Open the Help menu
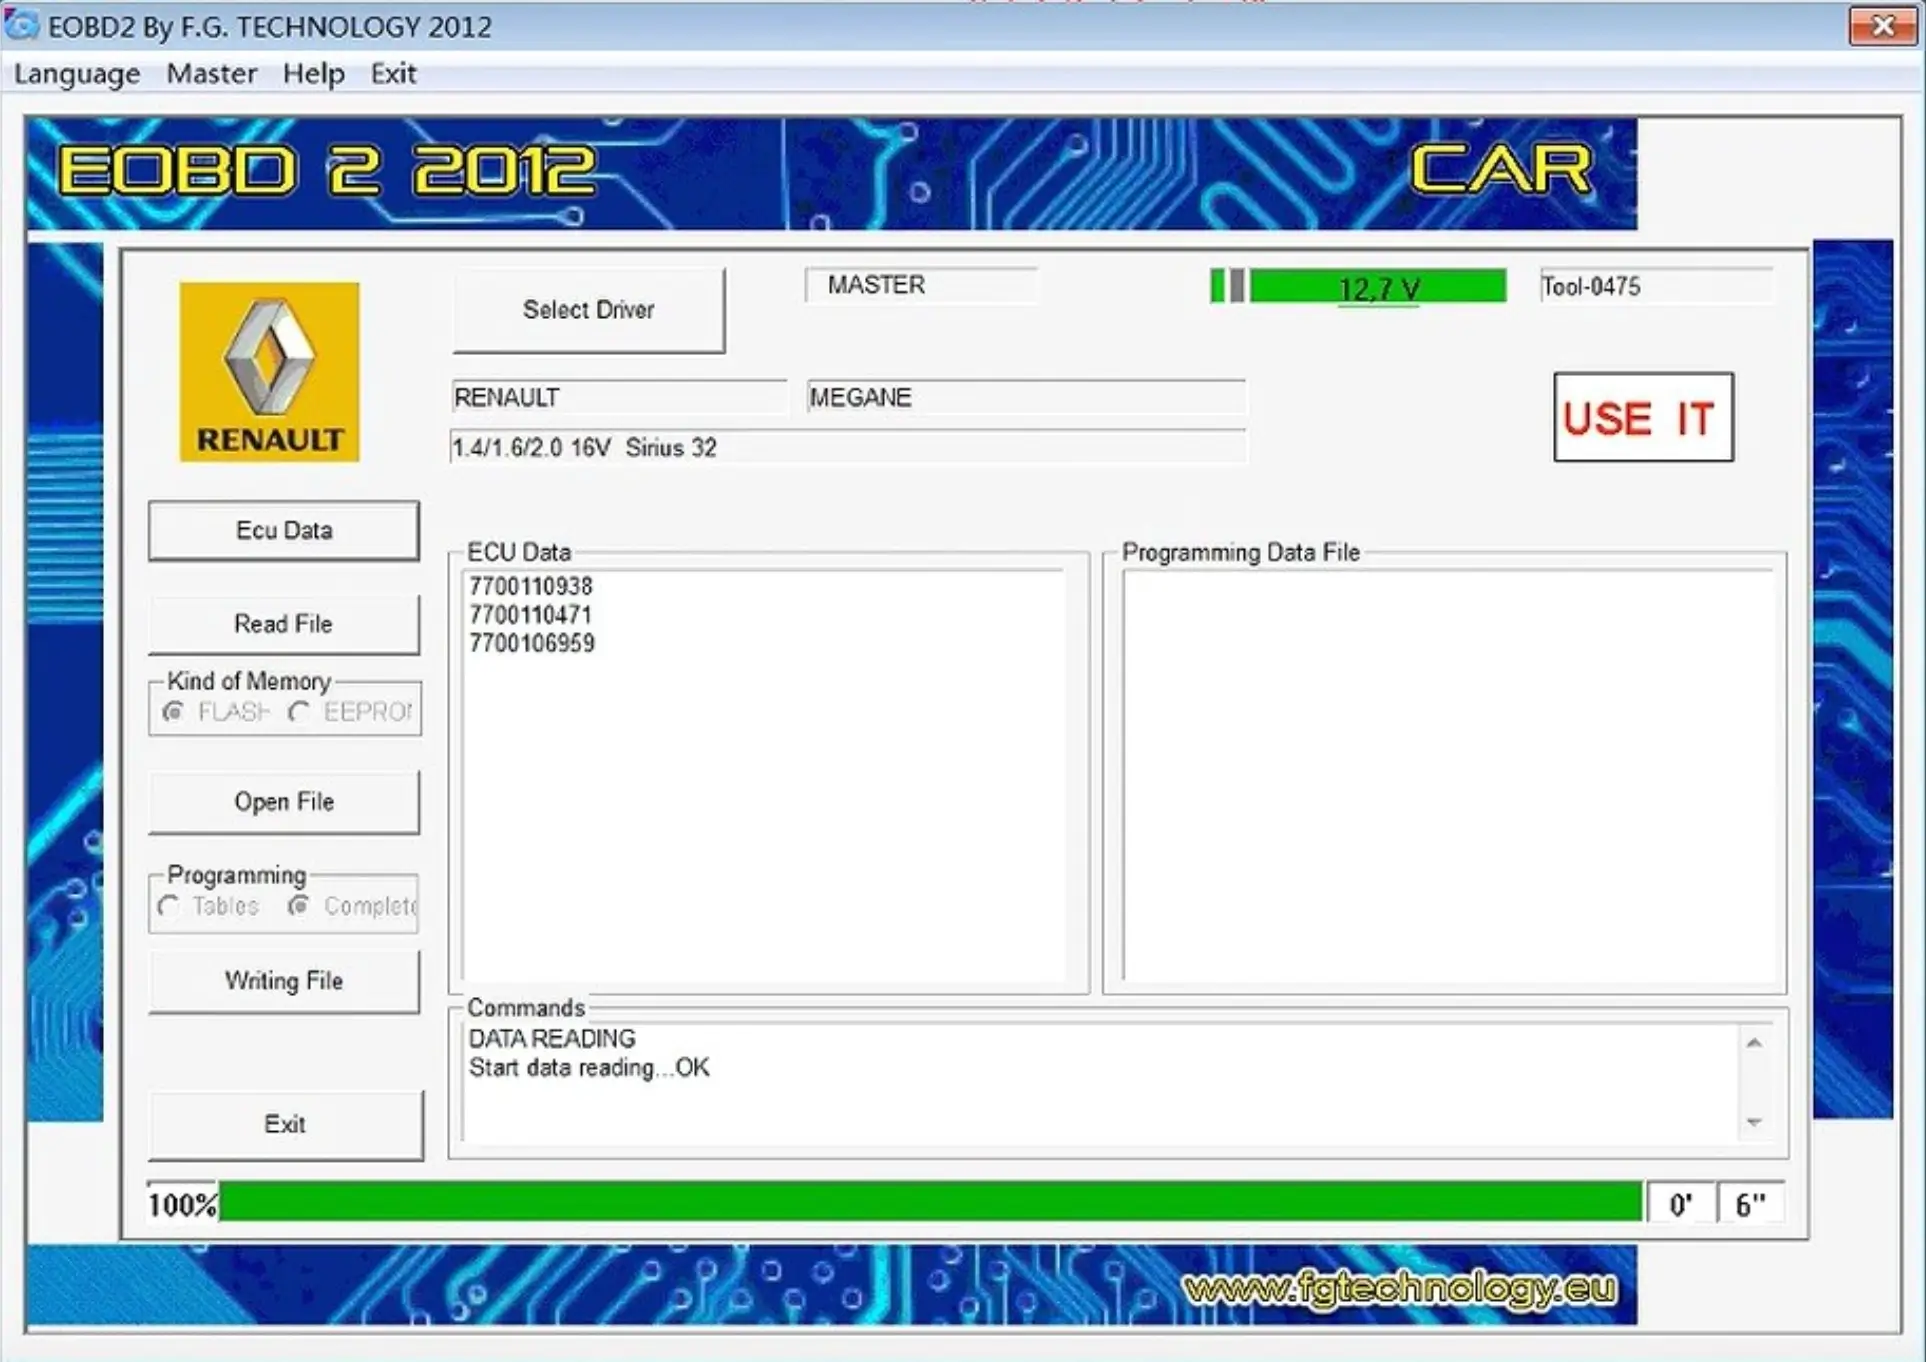This screenshot has height=1362, width=1926. (313, 73)
